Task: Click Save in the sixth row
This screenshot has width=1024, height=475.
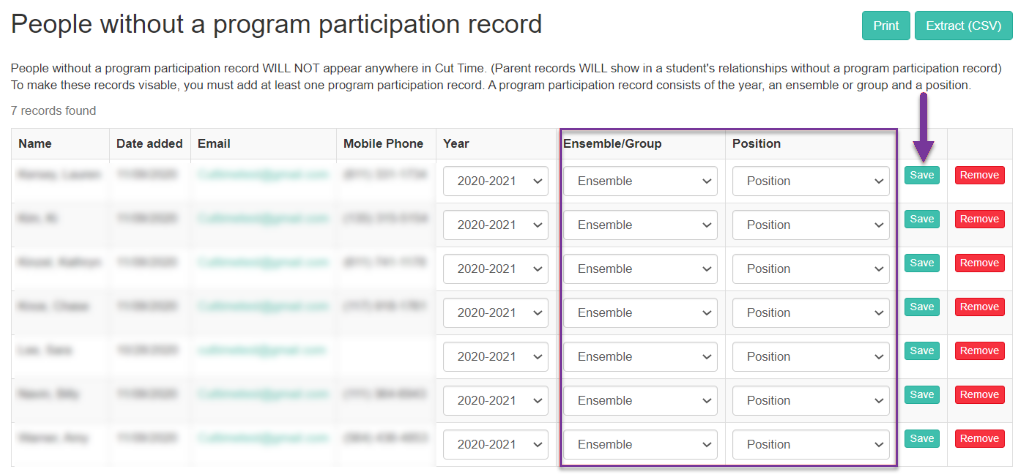Action: click(921, 395)
